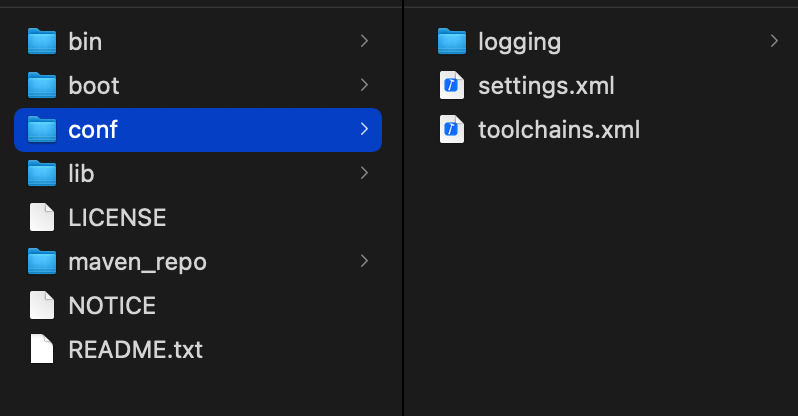Click the chevron on the conf row
The height and width of the screenshot is (416, 798).
(x=364, y=129)
